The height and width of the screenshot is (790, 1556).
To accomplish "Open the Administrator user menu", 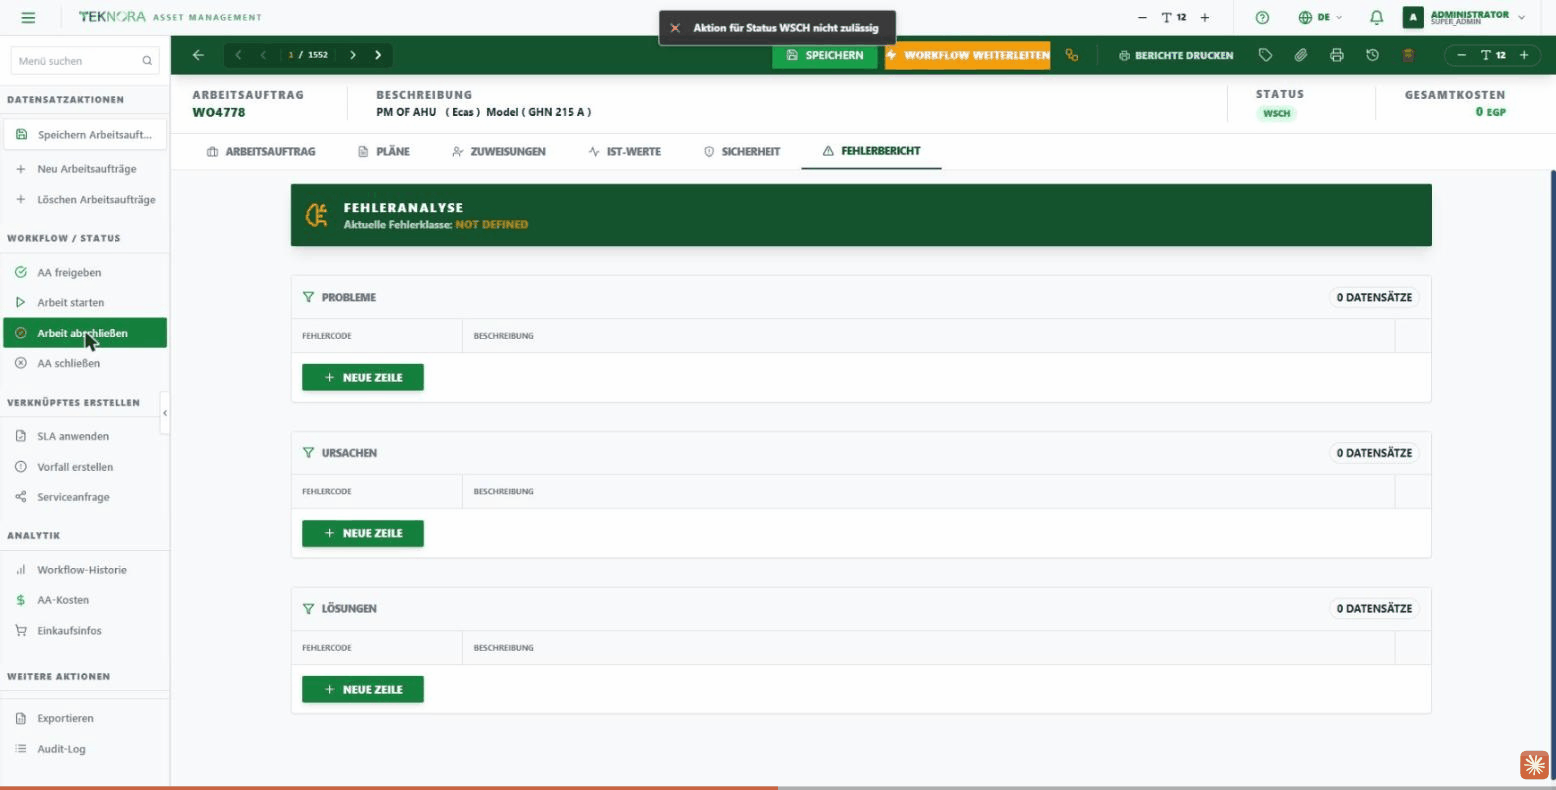I will click(1465, 17).
